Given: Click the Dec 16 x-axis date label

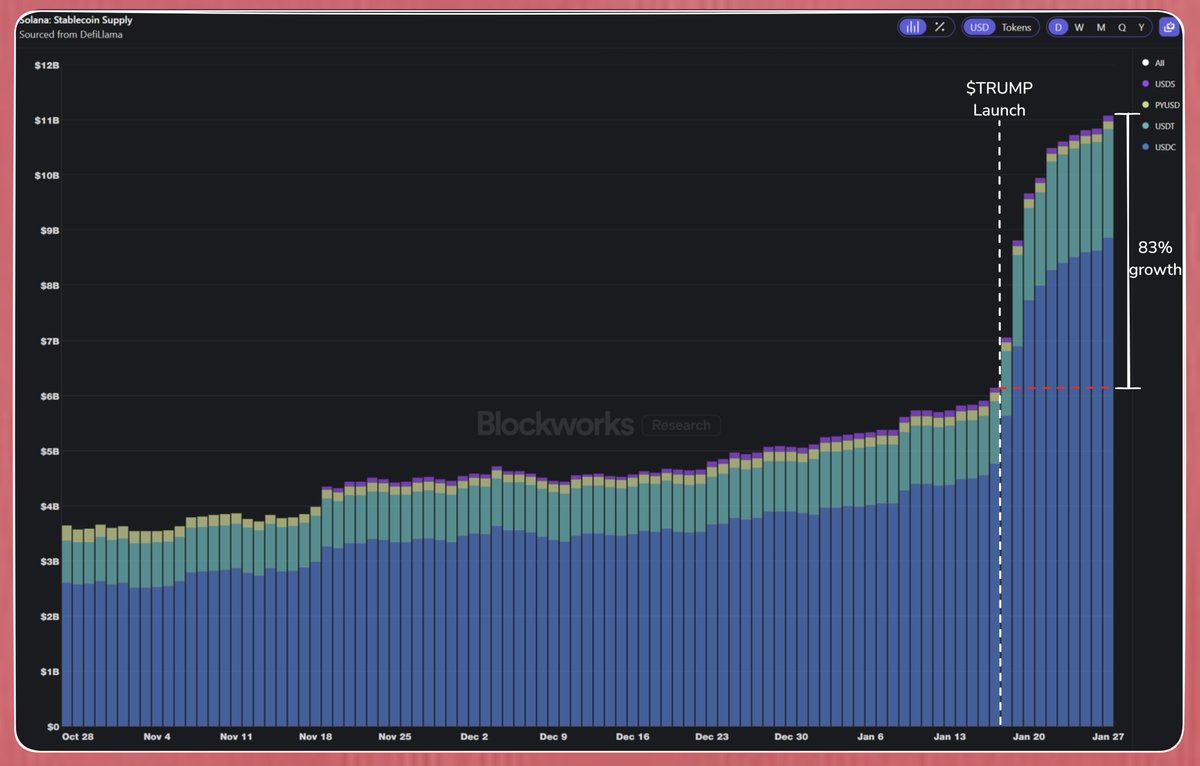Looking at the screenshot, I should click(634, 737).
